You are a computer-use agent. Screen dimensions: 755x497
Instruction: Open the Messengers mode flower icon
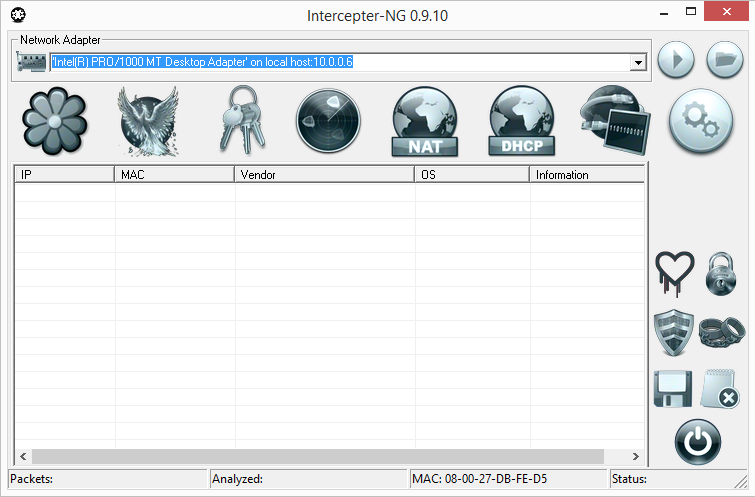pos(54,121)
